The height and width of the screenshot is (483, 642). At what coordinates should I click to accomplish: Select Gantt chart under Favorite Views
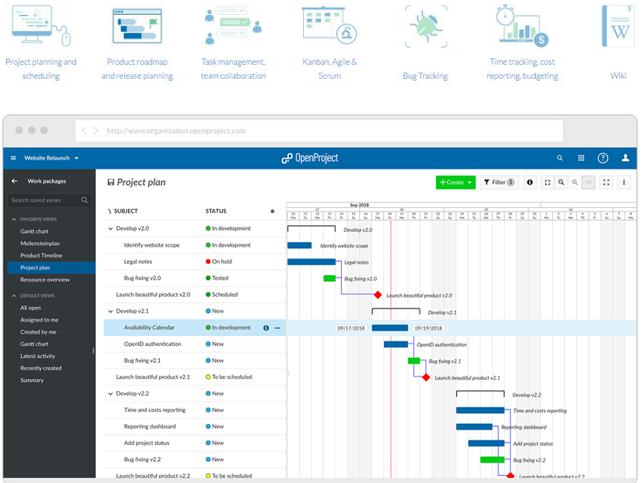(34, 231)
